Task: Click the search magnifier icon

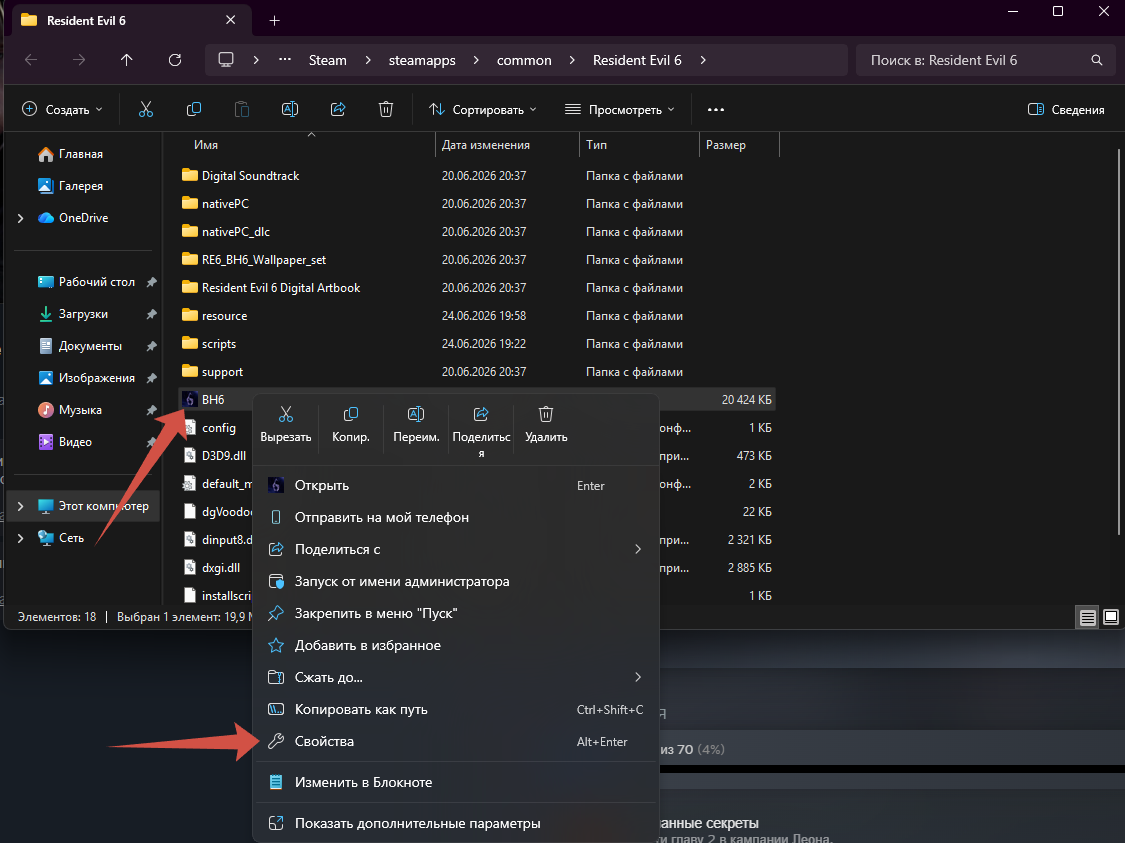Action: pyautogui.click(x=1096, y=60)
